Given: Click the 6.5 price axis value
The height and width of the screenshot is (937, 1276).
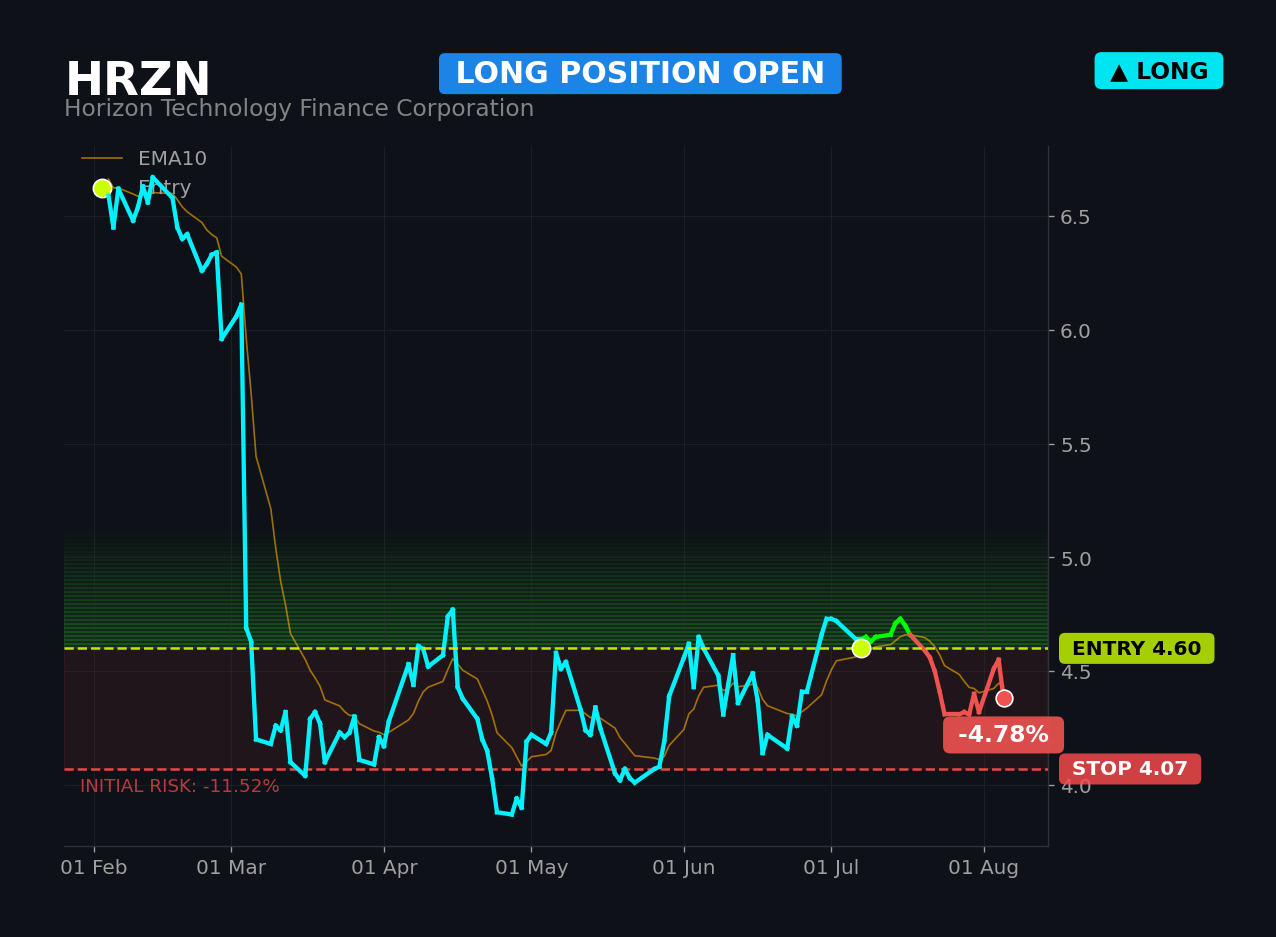Looking at the screenshot, I should (x=1075, y=217).
